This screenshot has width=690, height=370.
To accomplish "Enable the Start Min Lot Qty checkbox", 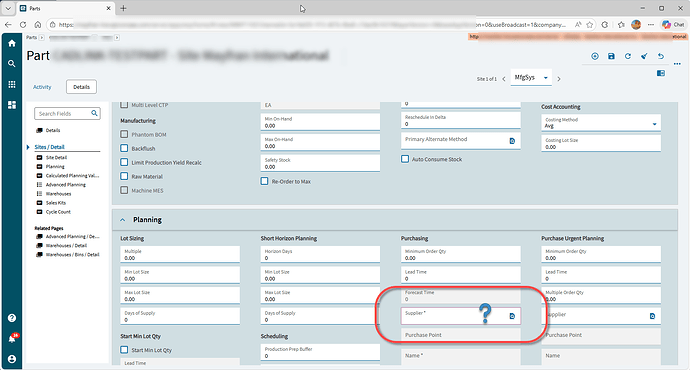I will [124, 350].
